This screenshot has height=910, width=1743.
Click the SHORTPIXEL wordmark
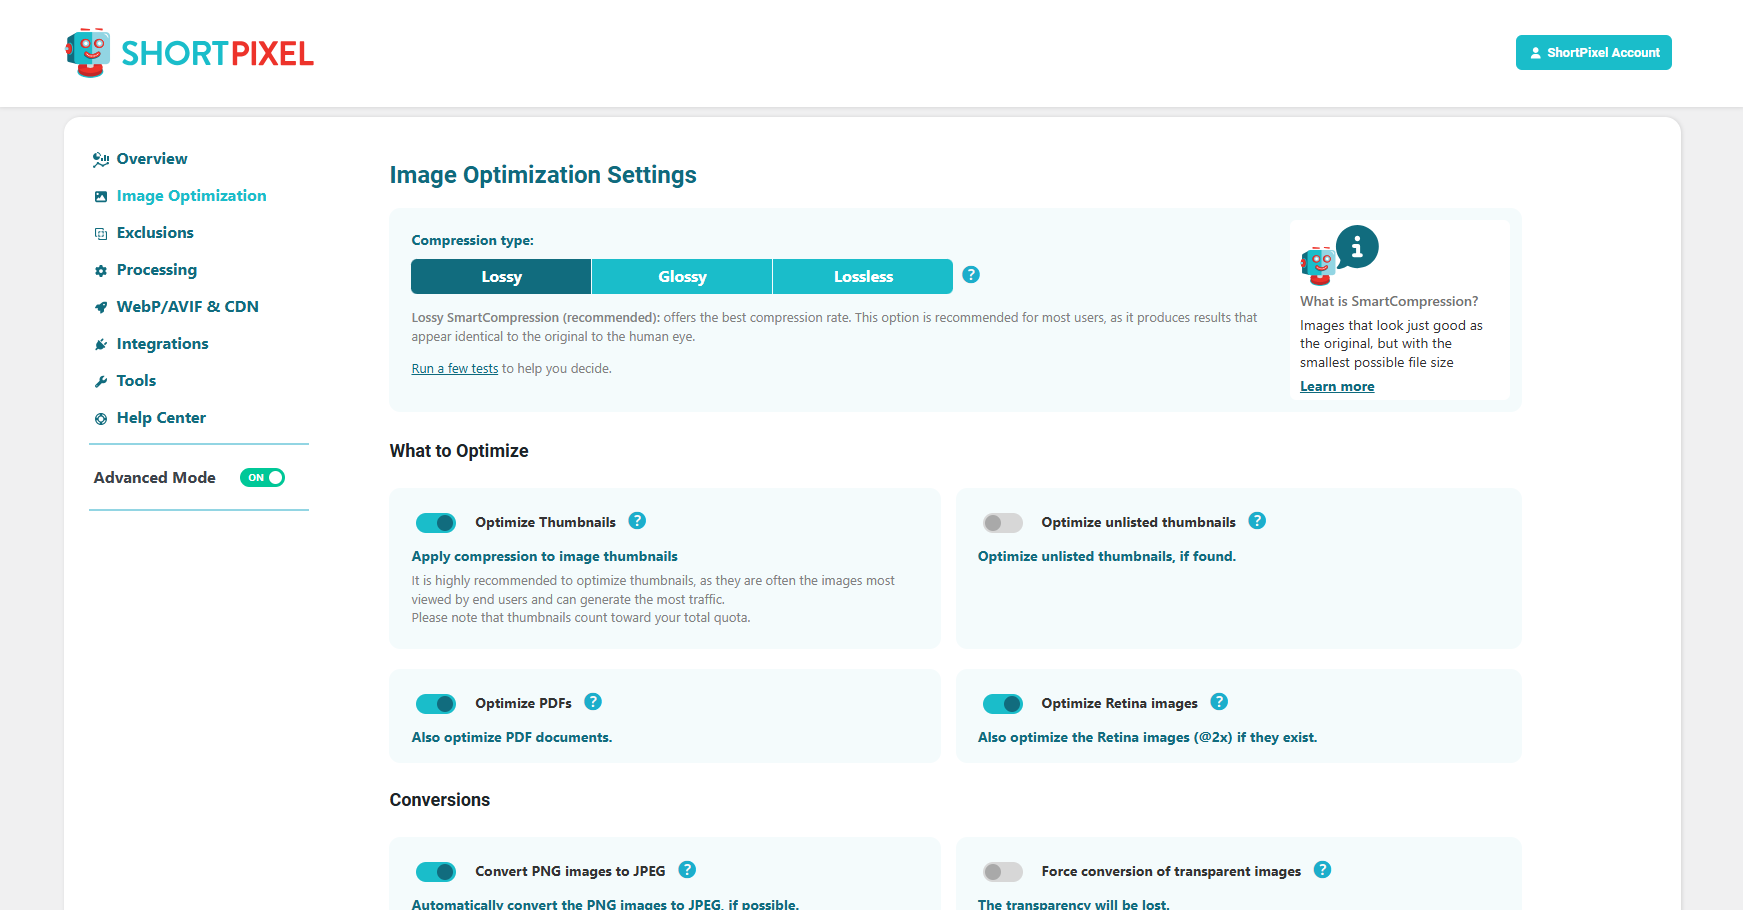[x=217, y=53]
